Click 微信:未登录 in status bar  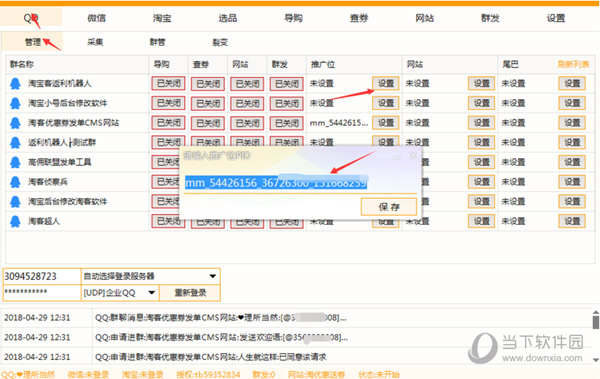pyautogui.click(x=88, y=374)
